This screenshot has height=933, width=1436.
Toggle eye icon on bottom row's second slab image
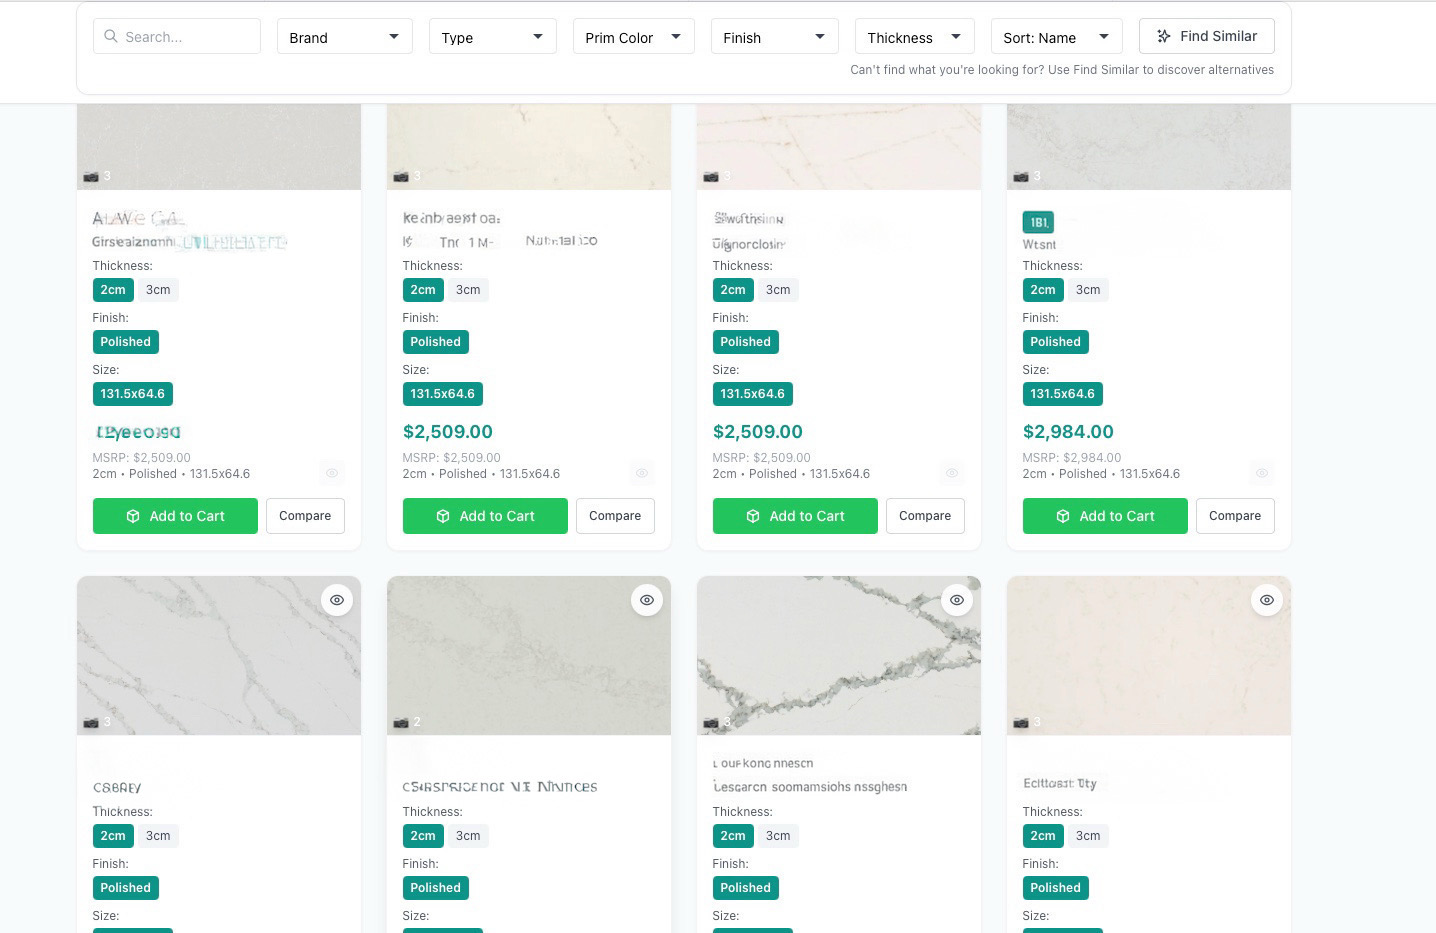(647, 600)
